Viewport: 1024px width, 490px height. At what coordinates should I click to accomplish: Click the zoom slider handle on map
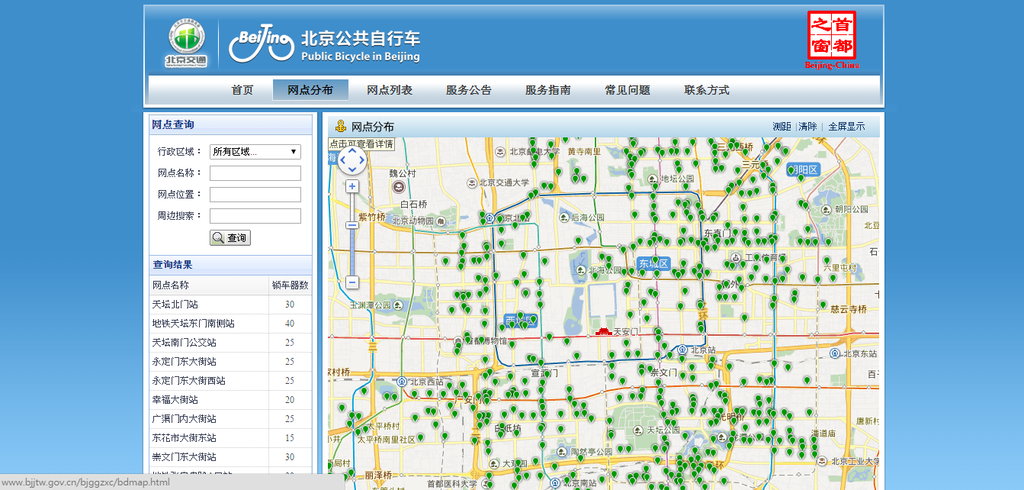coord(352,225)
